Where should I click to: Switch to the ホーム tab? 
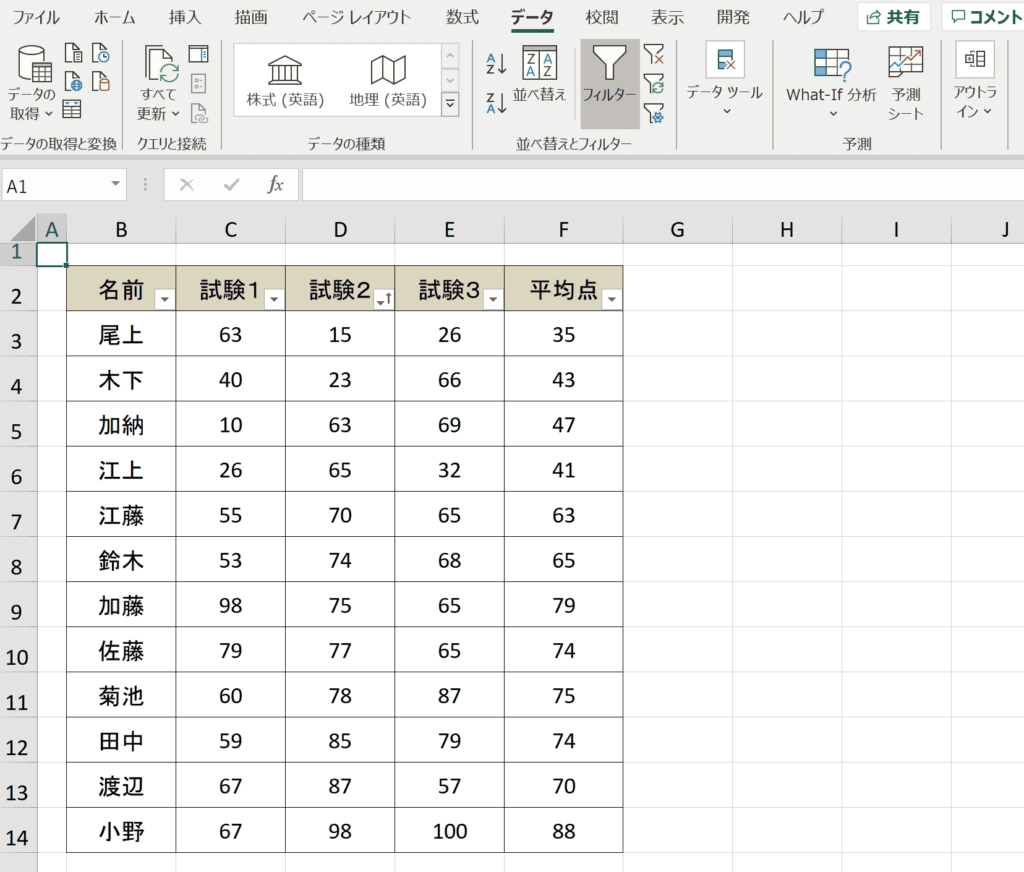pyautogui.click(x=114, y=17)
